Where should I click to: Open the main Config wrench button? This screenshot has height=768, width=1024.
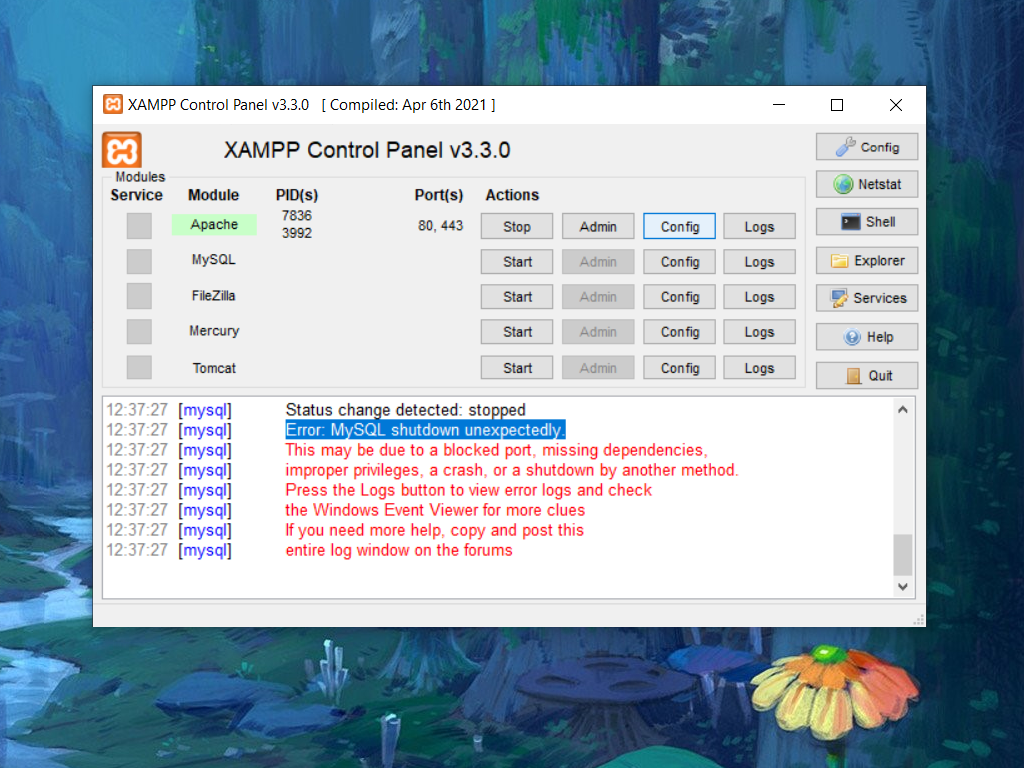coord(867,147)
